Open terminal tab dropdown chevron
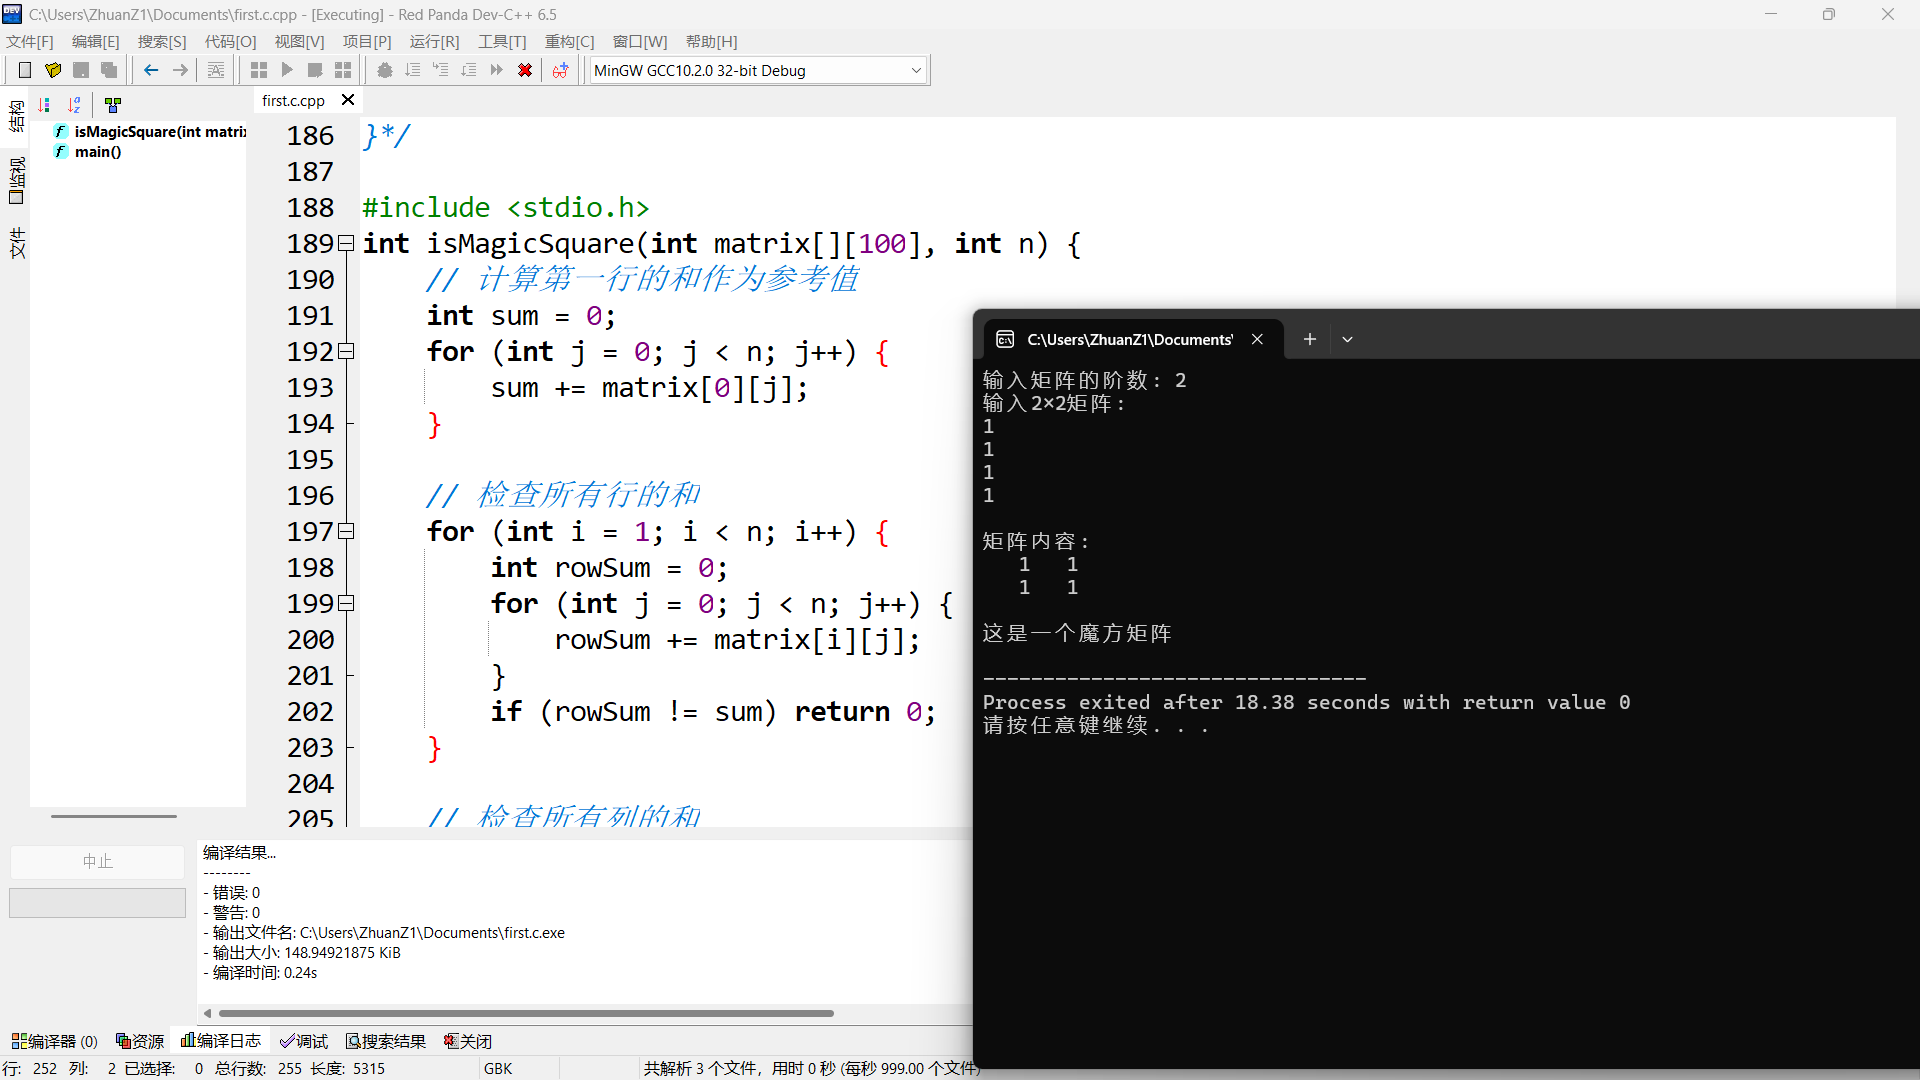The width and height of the screenshot is (1920, 1080). pyautogui.click(x=1347, y=339)
